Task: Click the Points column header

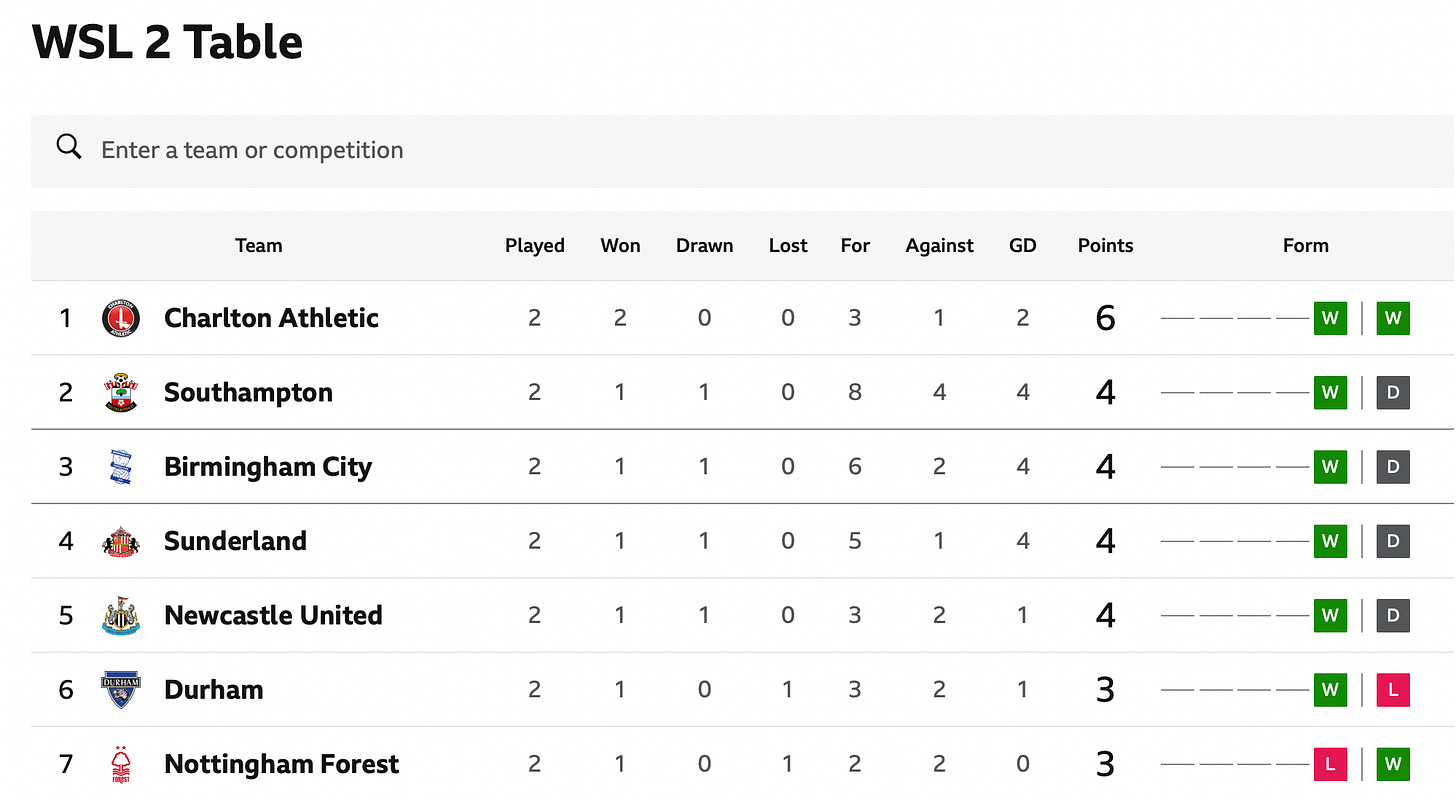Action: click(1105, 246)
